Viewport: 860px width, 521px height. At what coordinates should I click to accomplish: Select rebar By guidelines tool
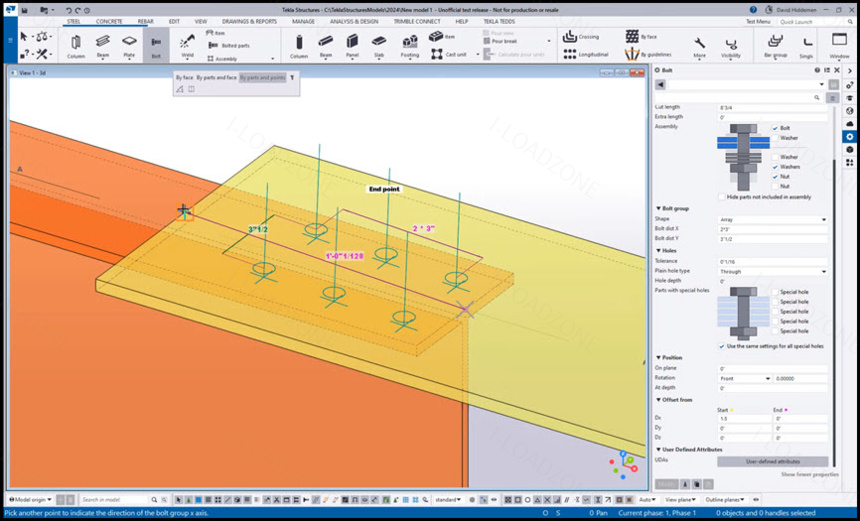tap(648, 54)
